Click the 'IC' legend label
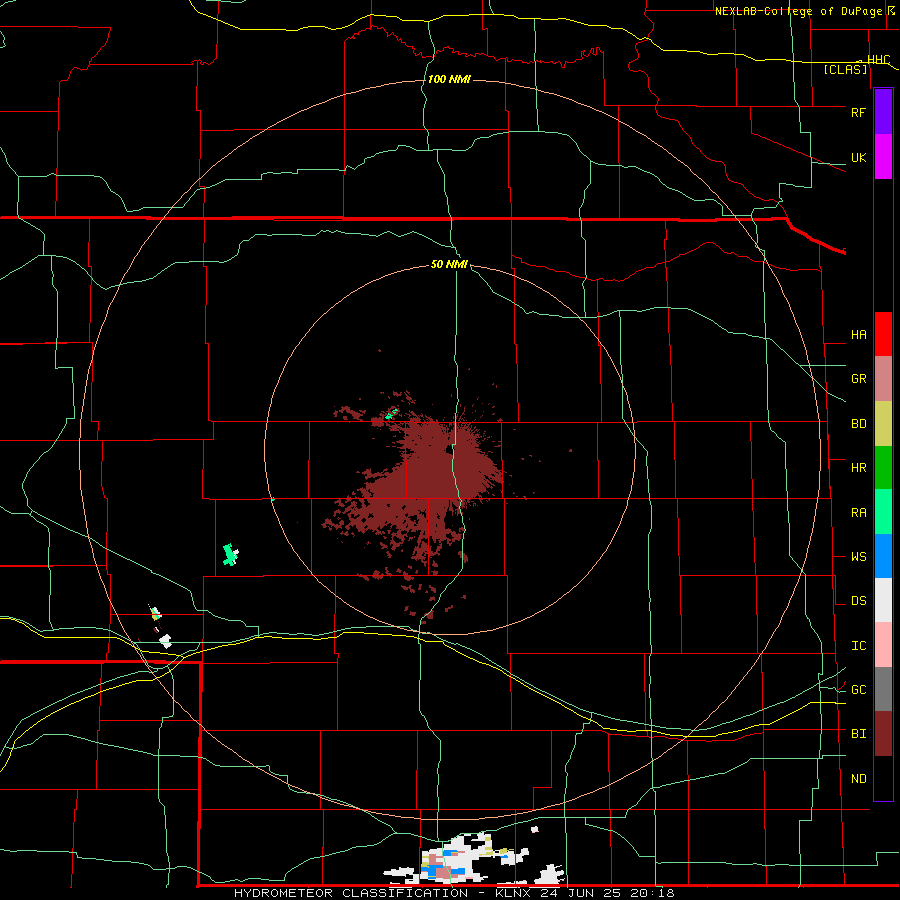 click(858, 646)
